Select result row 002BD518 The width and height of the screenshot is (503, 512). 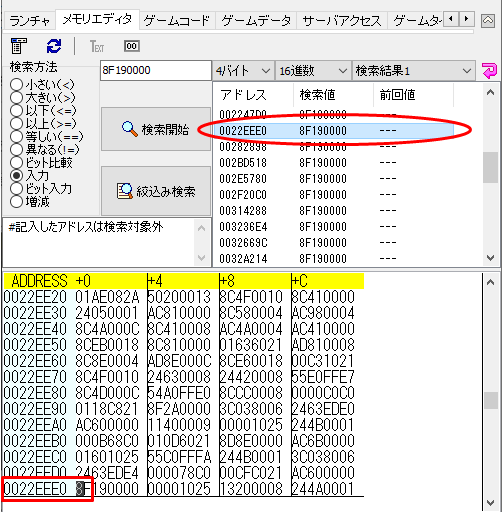(333, 163)
